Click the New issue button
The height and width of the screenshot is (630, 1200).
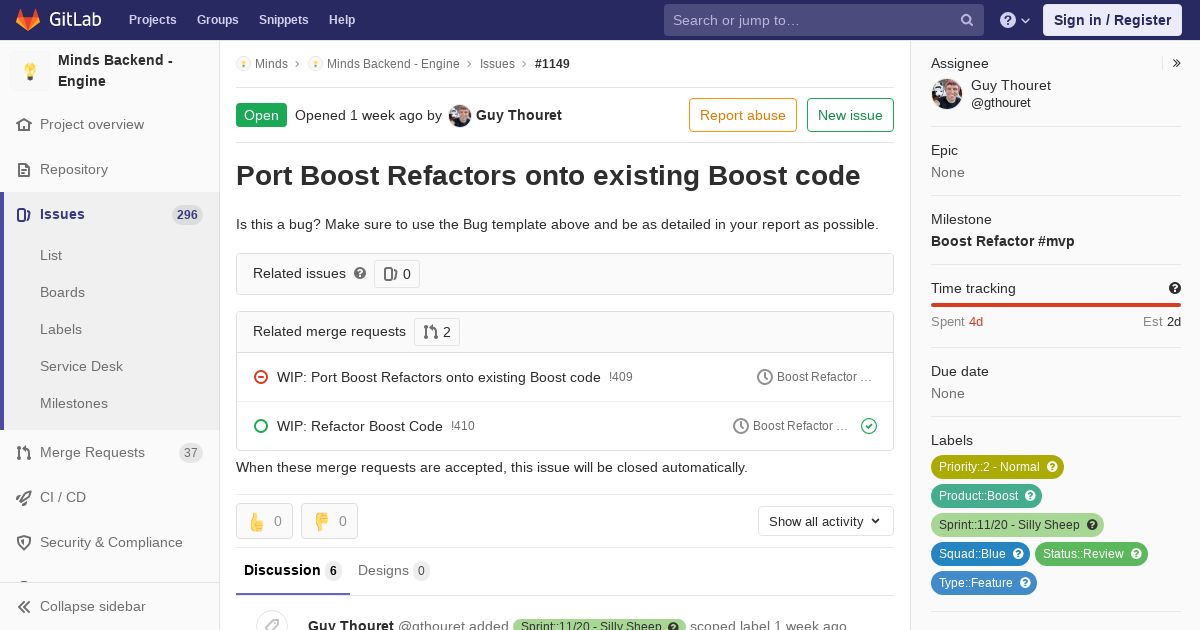coord(850,115)
